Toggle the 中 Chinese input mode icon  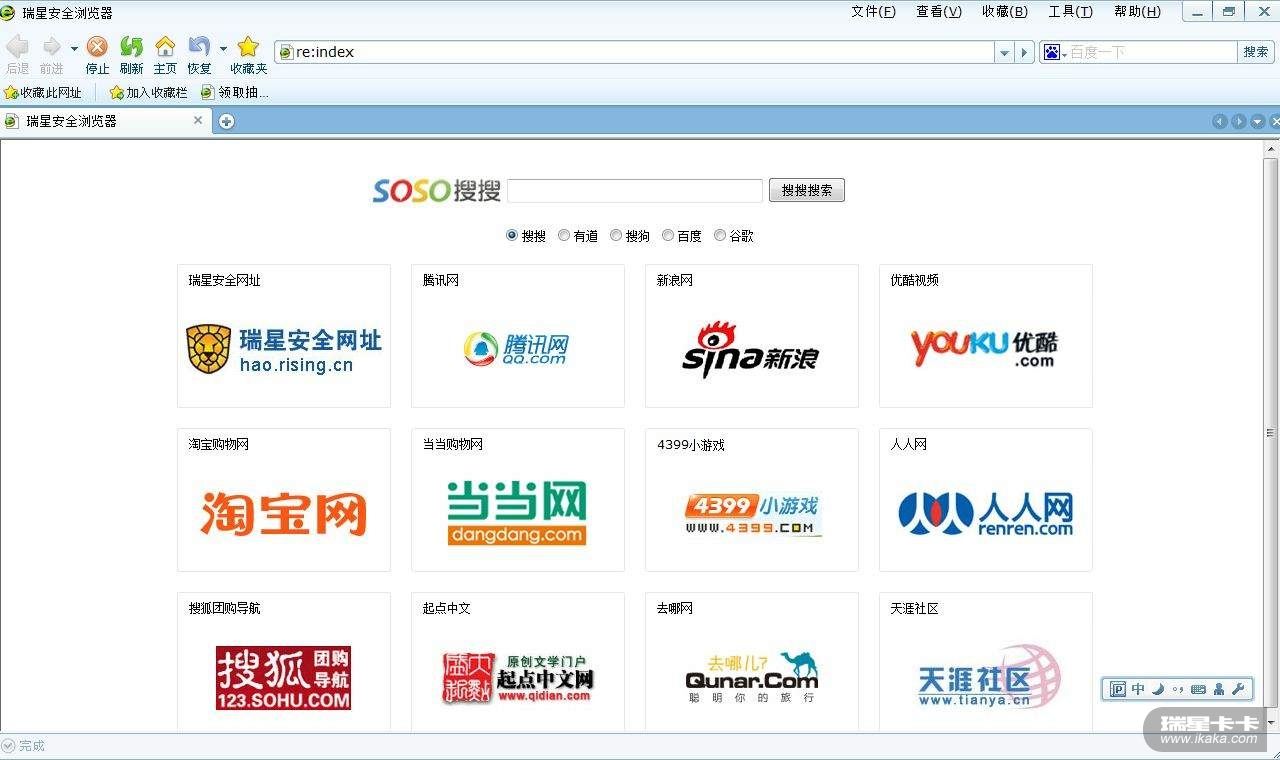(1138, 689)
